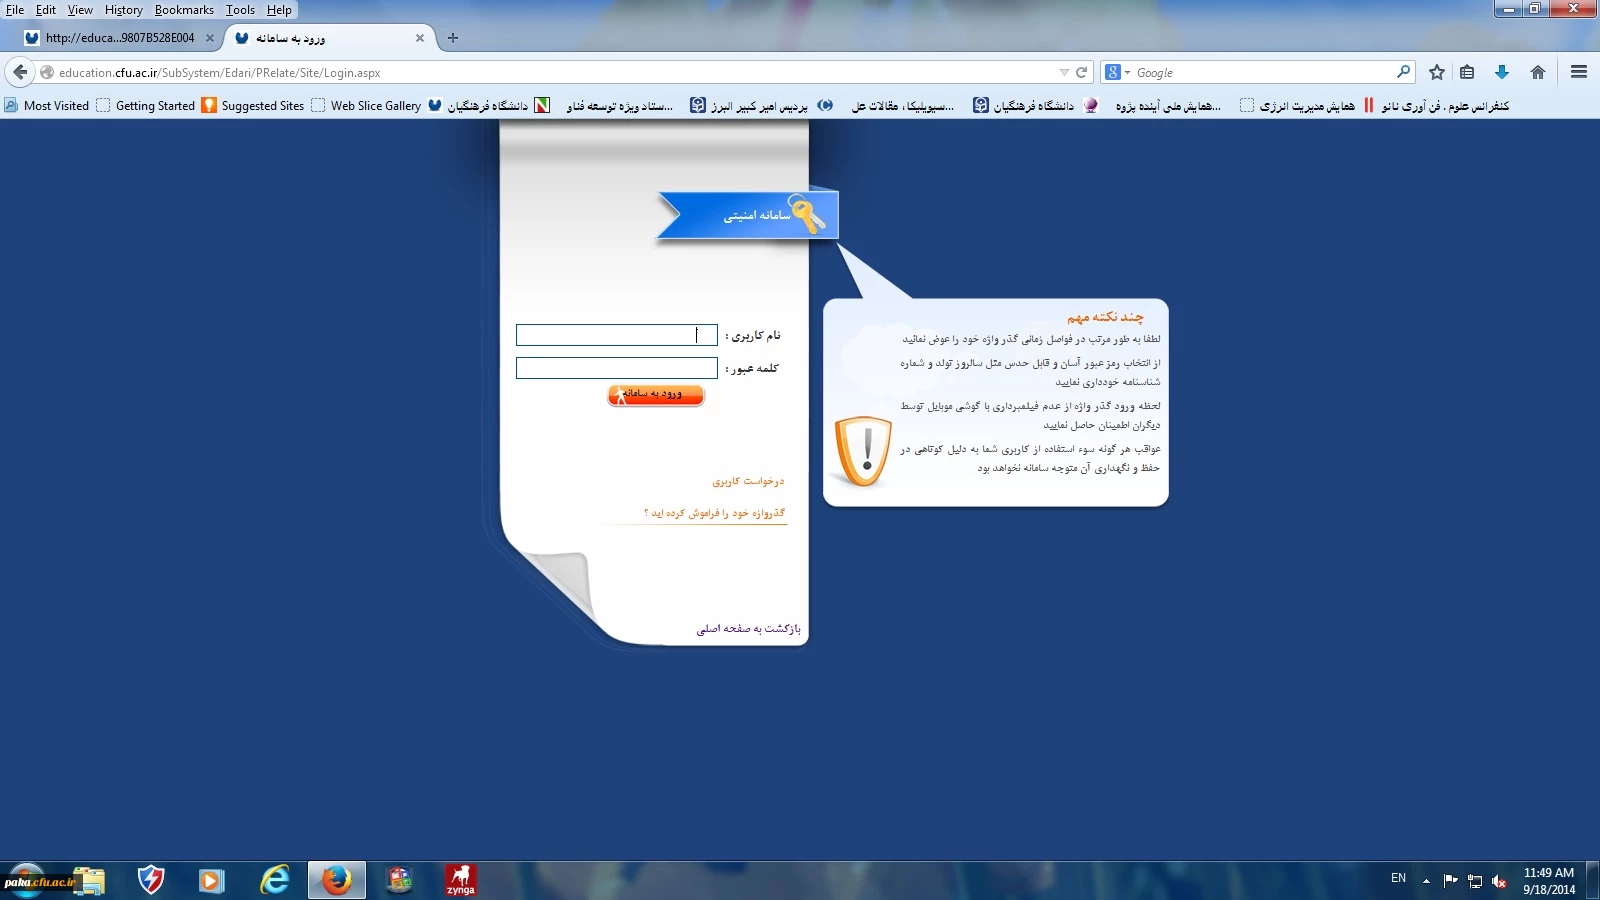Open the Tools menu
Image resolution: width=1600 pixels, height=900 pixels.
(x=240, y=10)
